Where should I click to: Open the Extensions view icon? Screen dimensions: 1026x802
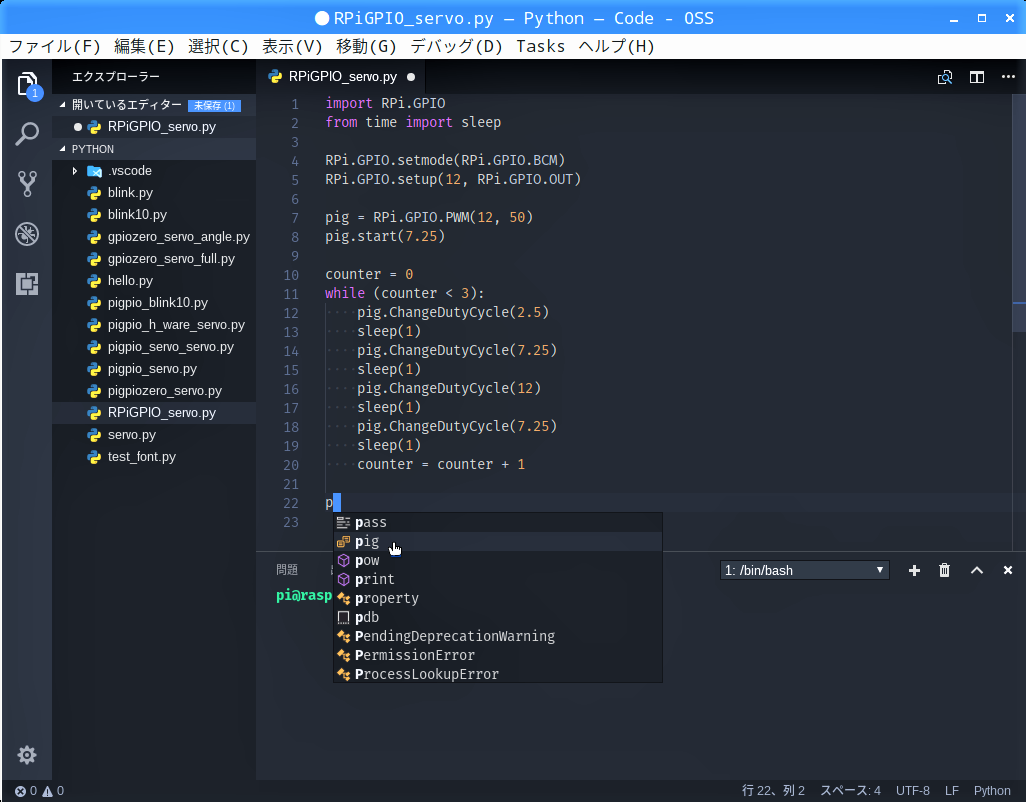27,284
